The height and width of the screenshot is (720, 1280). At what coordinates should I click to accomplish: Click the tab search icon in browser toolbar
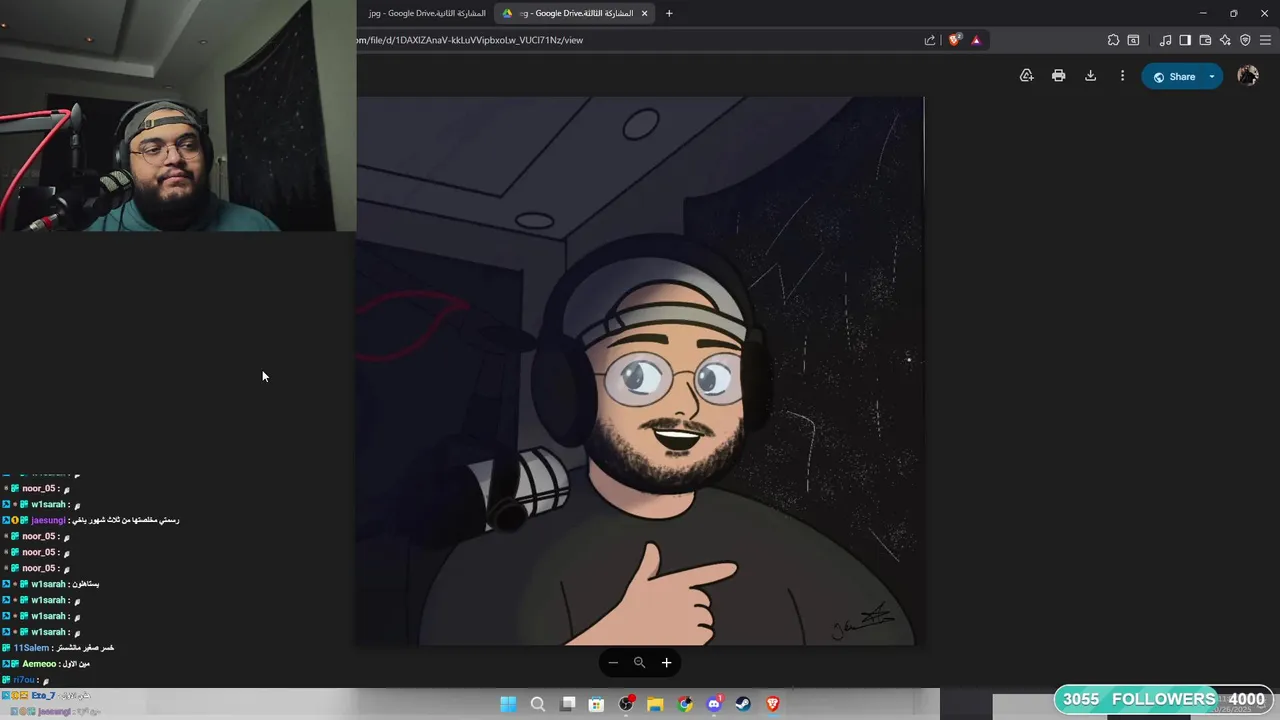(1133, 40)
